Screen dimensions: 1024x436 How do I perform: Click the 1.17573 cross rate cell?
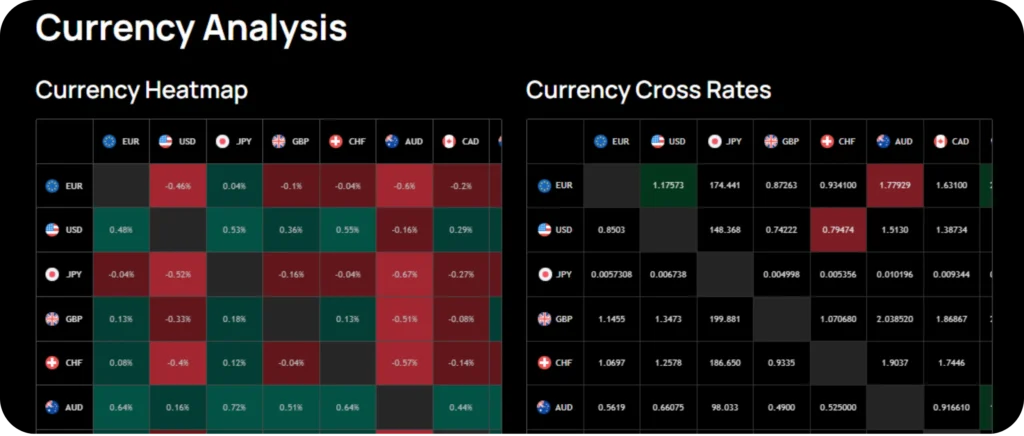click(667, 186)
